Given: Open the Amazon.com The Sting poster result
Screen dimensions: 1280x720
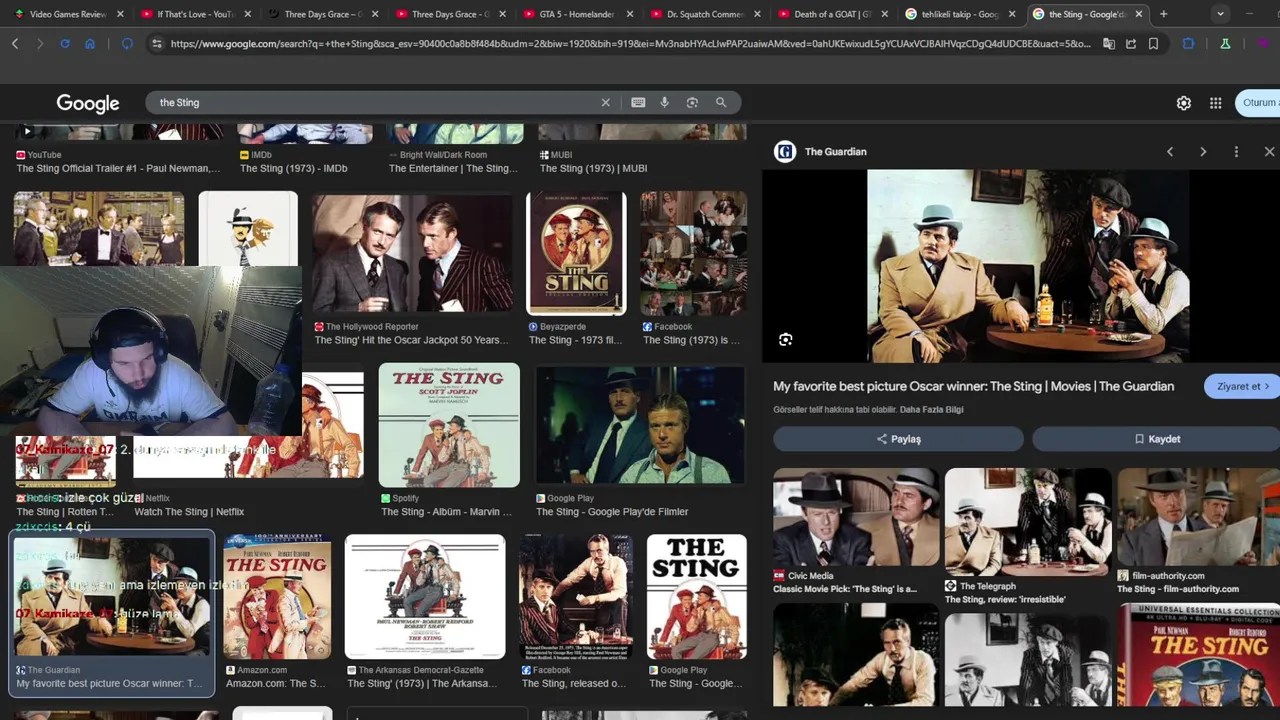Looking at the screenshot, I should pos(277,596).
